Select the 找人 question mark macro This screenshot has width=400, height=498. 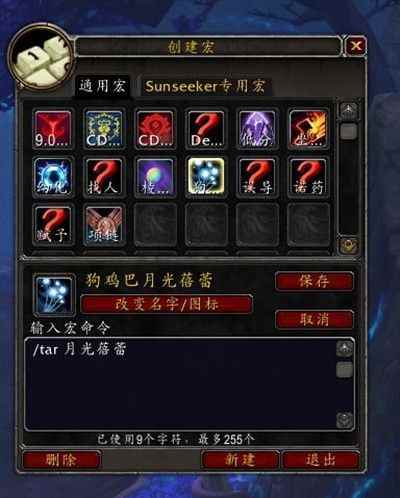click(x=104, y=177)
